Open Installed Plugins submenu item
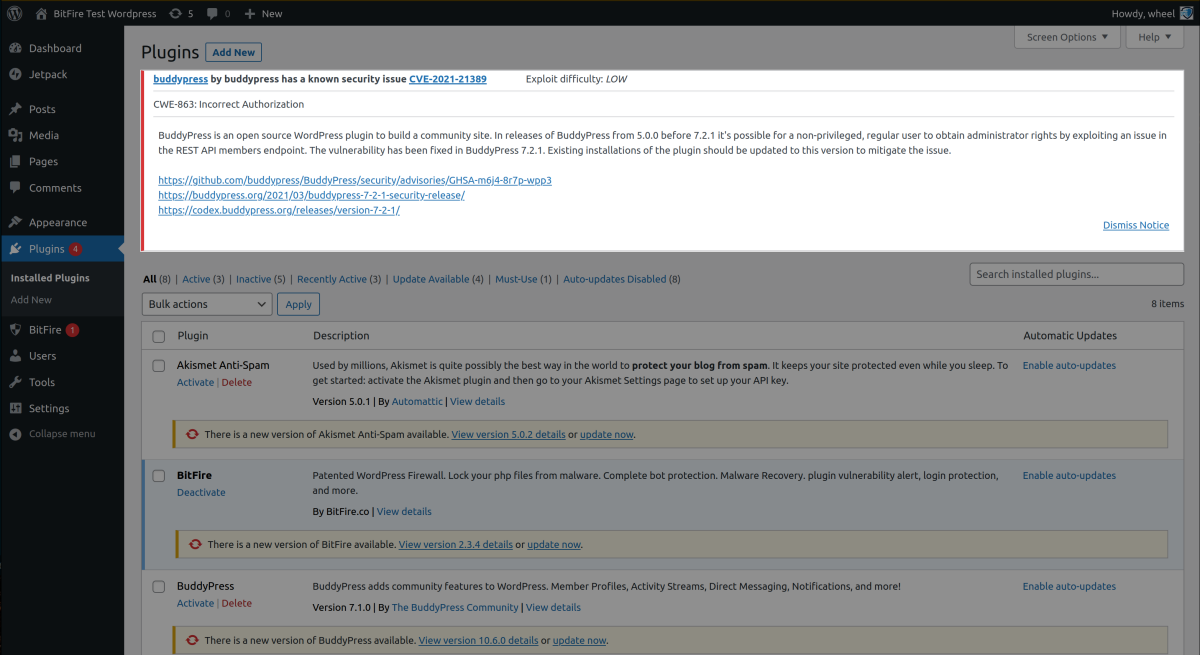The height and width of the screenshot is (655, 1200). [50, 278]
